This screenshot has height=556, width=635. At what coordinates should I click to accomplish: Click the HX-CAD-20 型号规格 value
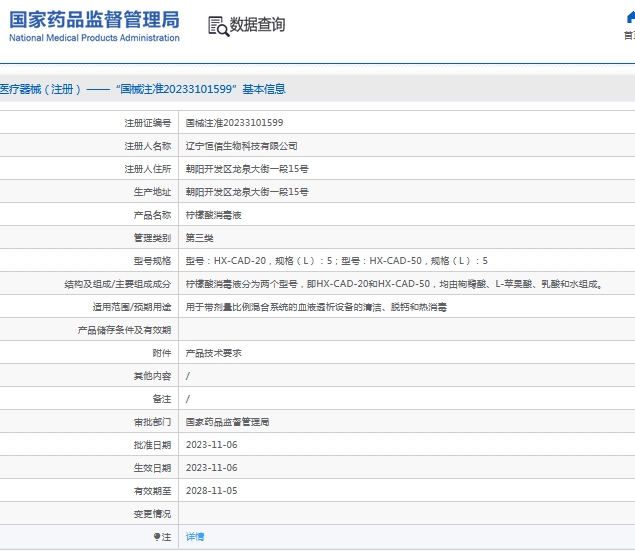point(337,261)
